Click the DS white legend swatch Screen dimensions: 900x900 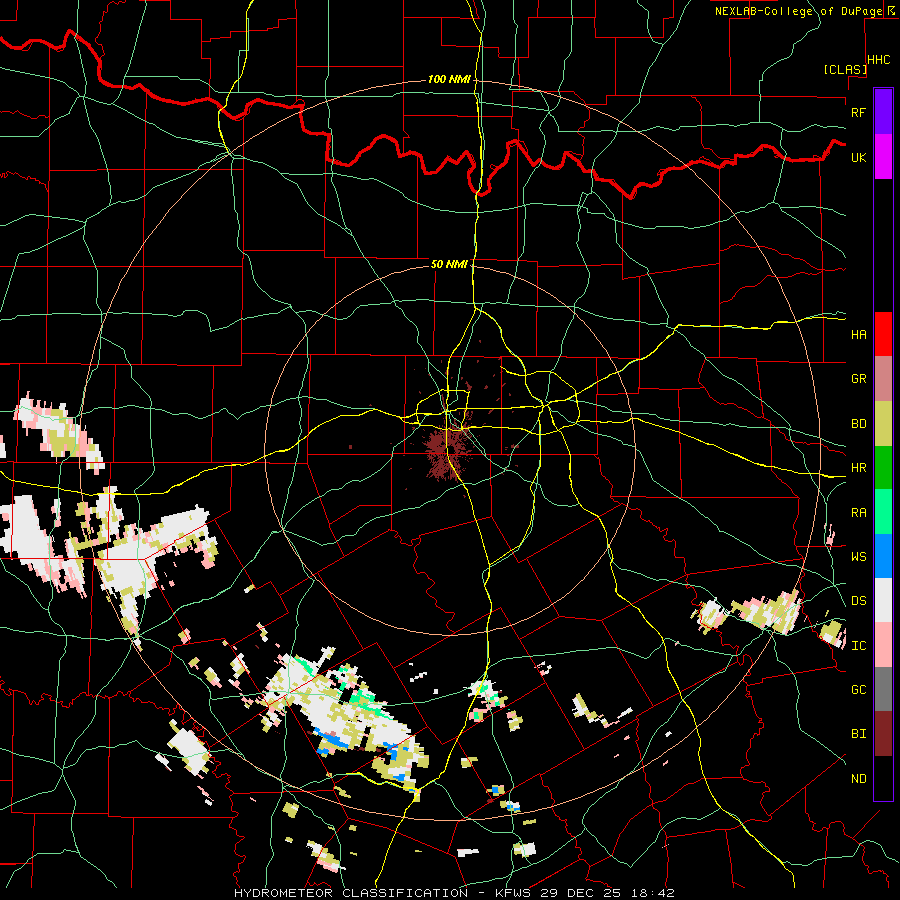(x=883, y=600)
